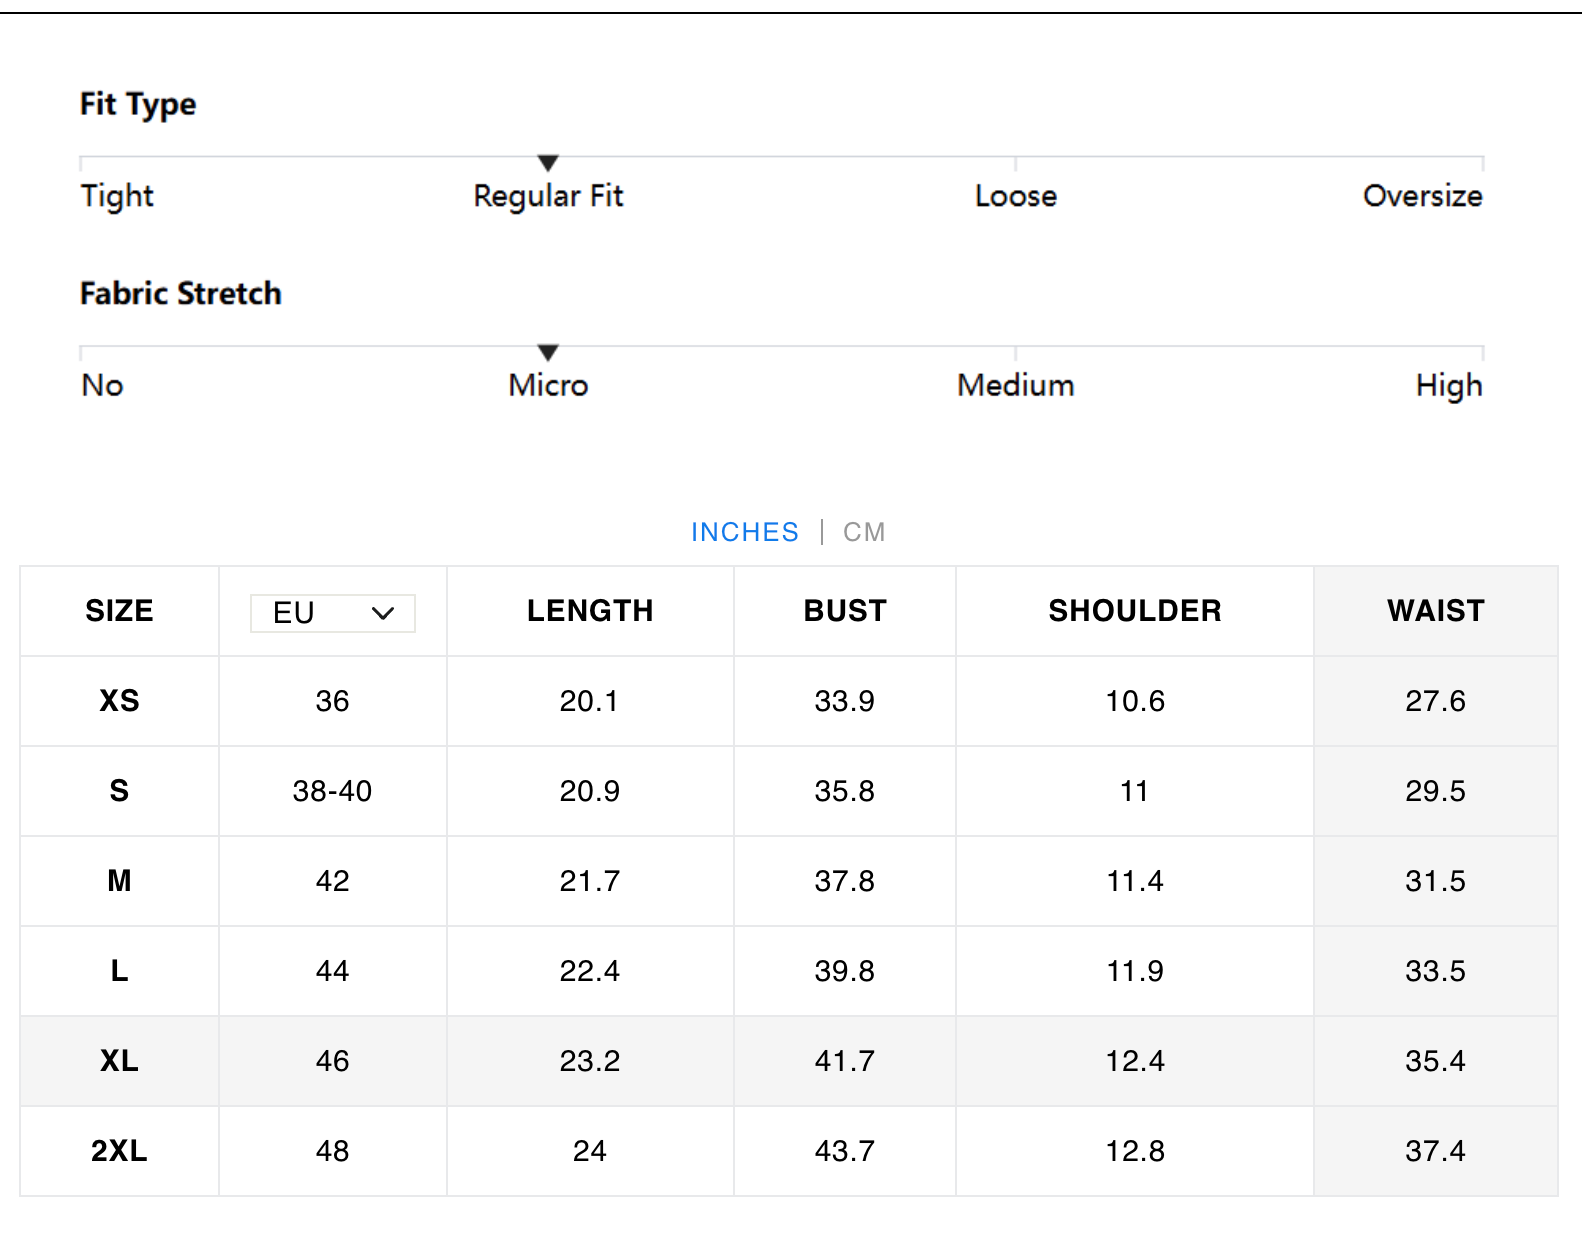This screenshot has width=1582, height=1234.
Task: Click the Oversize fit type label
Action: 1422,196
